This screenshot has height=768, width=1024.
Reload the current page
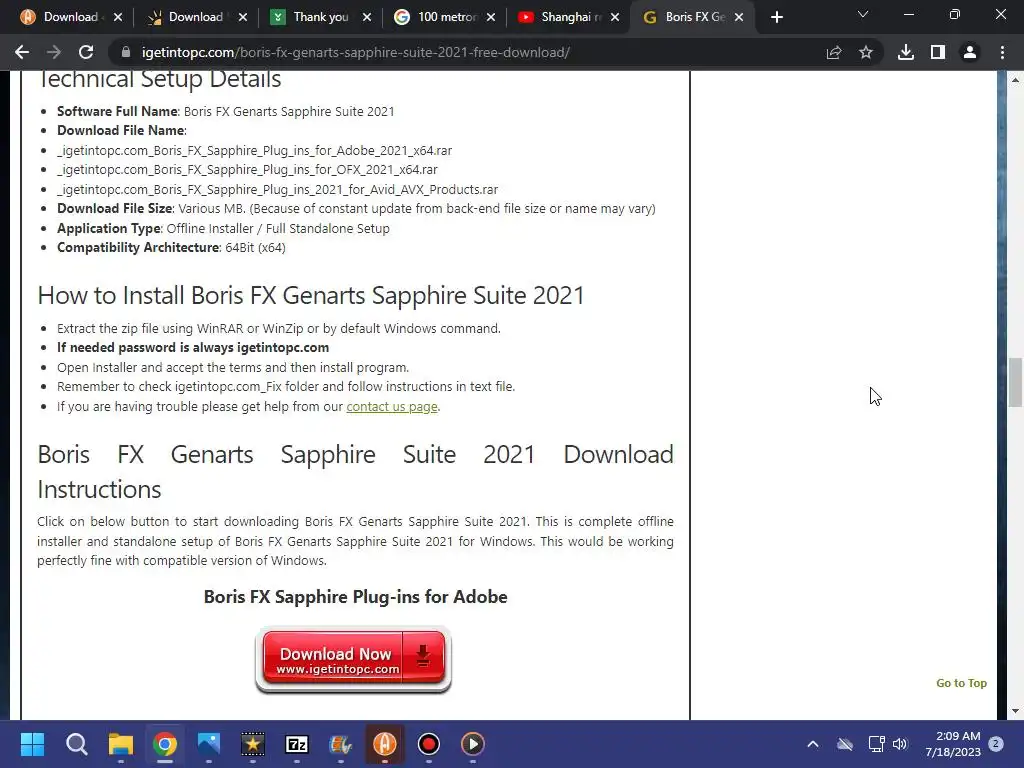click(86, 52)
